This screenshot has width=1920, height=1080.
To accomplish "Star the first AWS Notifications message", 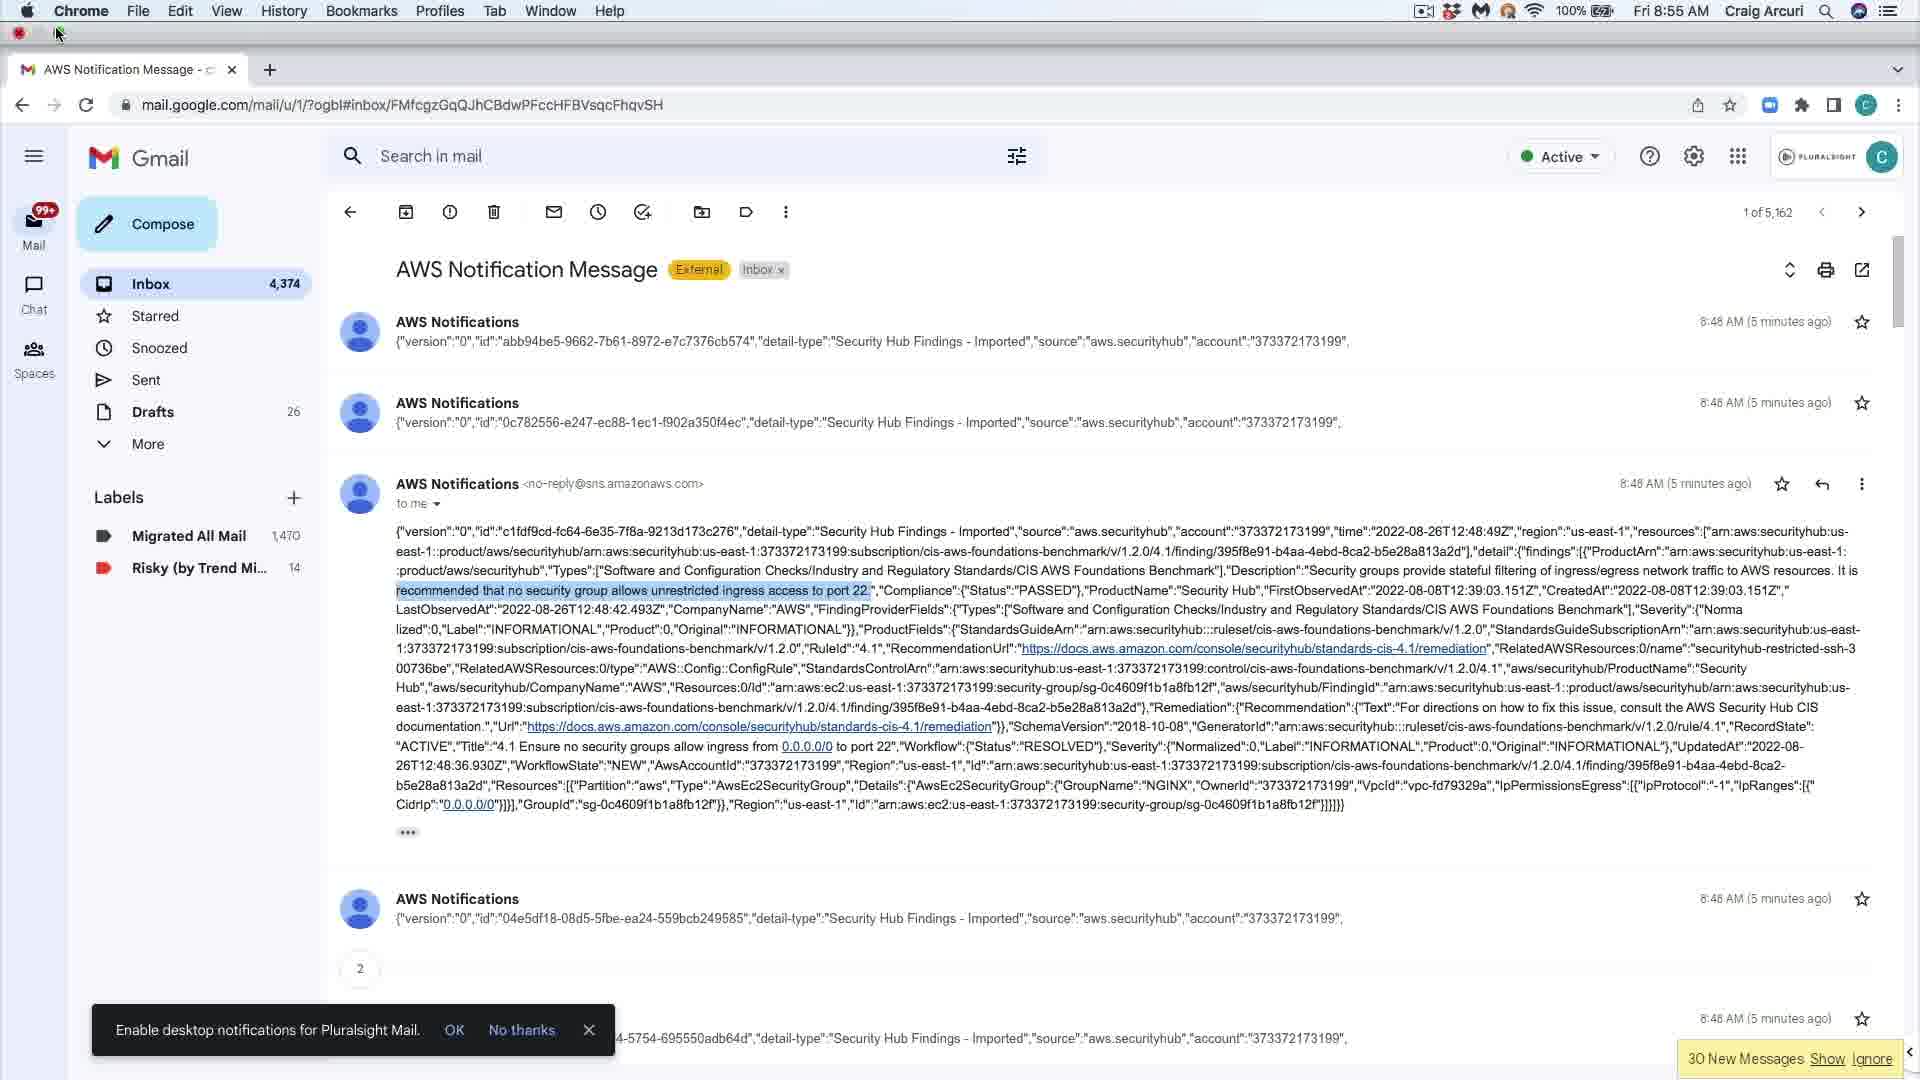I will click(1862, 322).
